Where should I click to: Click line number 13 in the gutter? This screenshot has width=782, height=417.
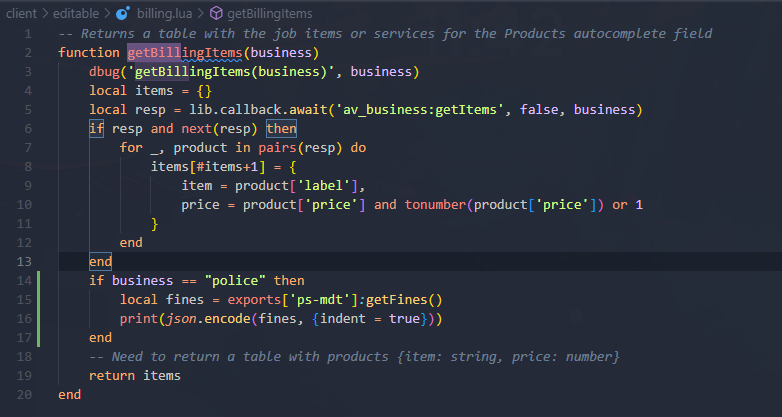[21, 261]
